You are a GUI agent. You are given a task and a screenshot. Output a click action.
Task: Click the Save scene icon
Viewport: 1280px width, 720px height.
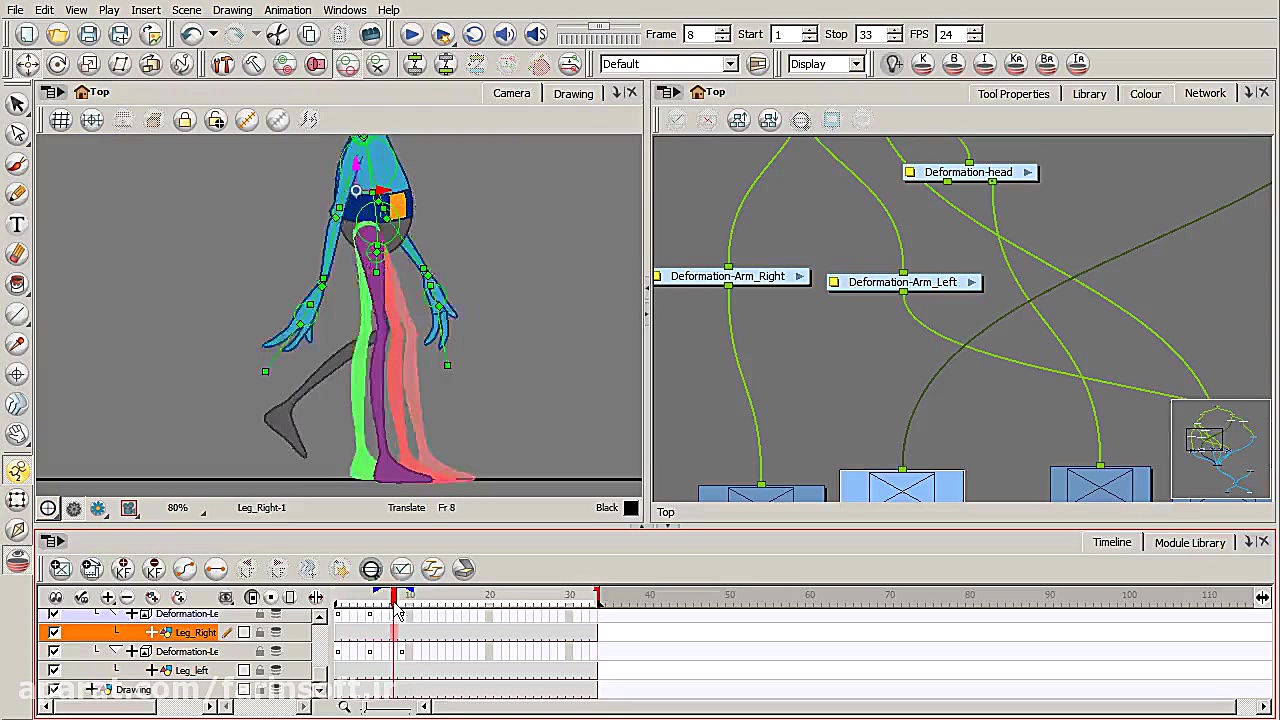(x=89, y=34)
